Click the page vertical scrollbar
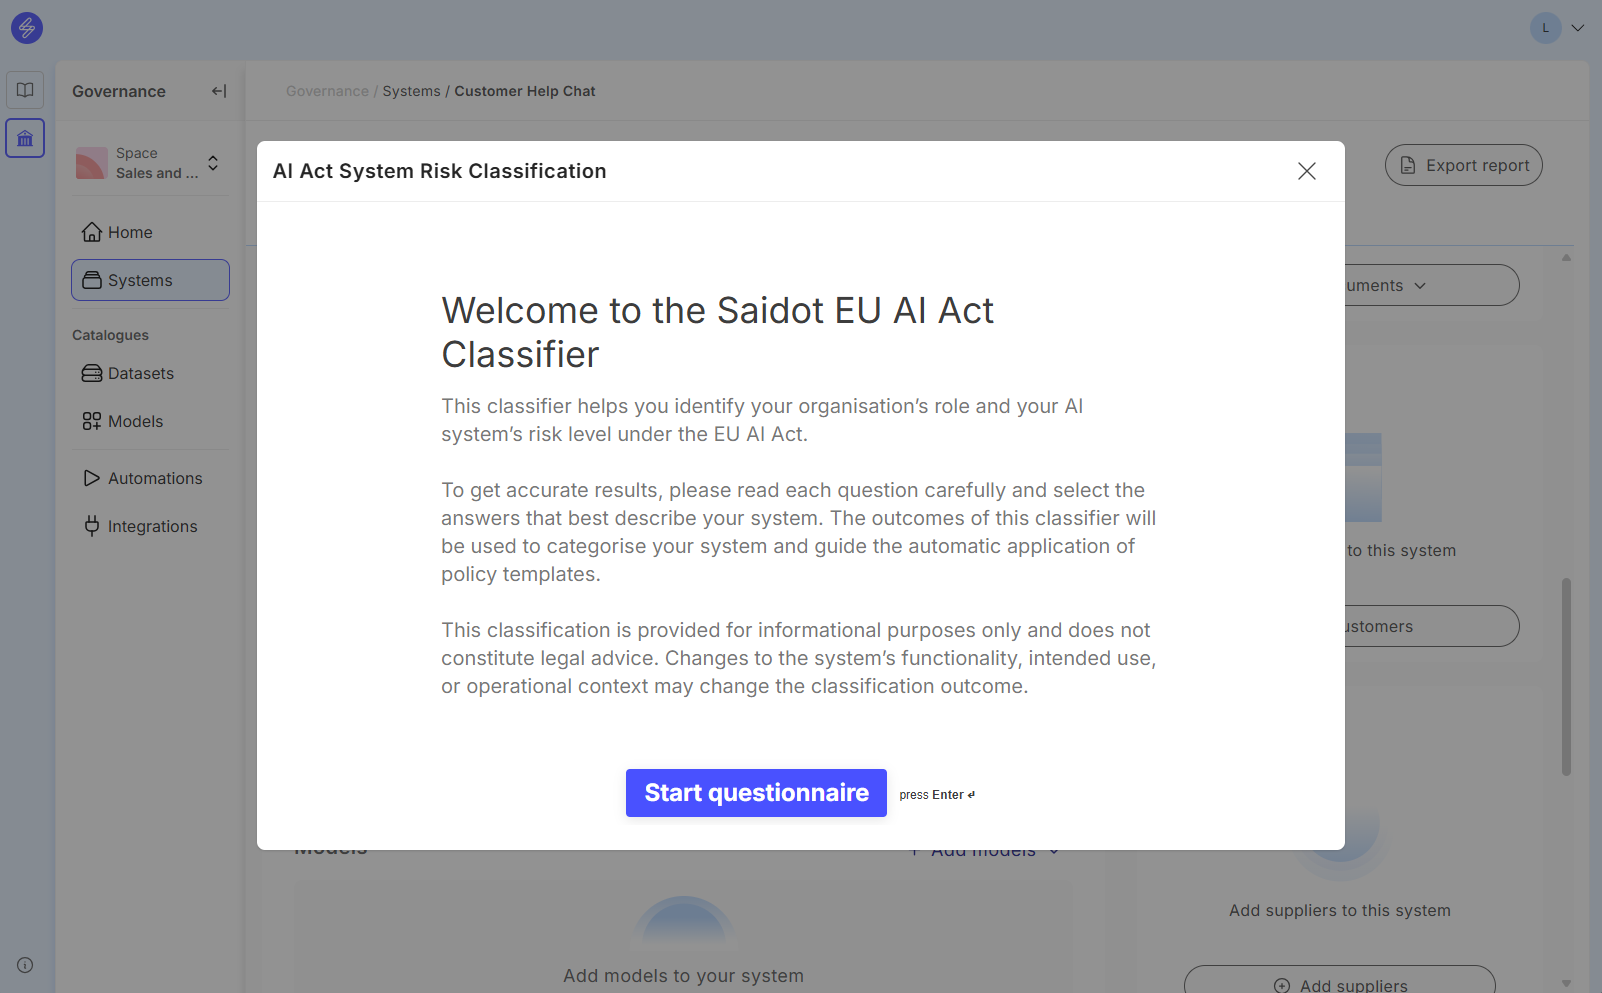 [x=1566, y=676]
